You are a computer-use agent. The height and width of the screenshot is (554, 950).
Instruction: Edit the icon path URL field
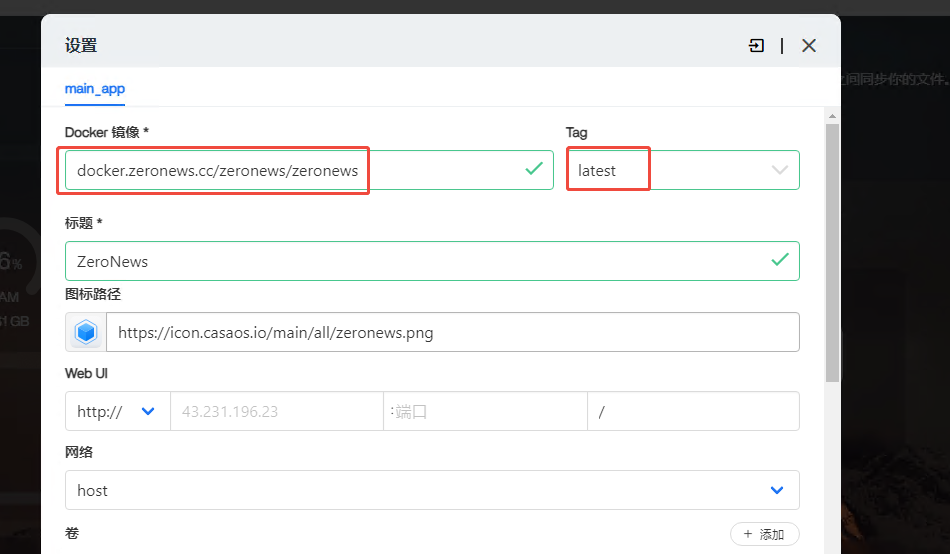click(x=453, y=332)
